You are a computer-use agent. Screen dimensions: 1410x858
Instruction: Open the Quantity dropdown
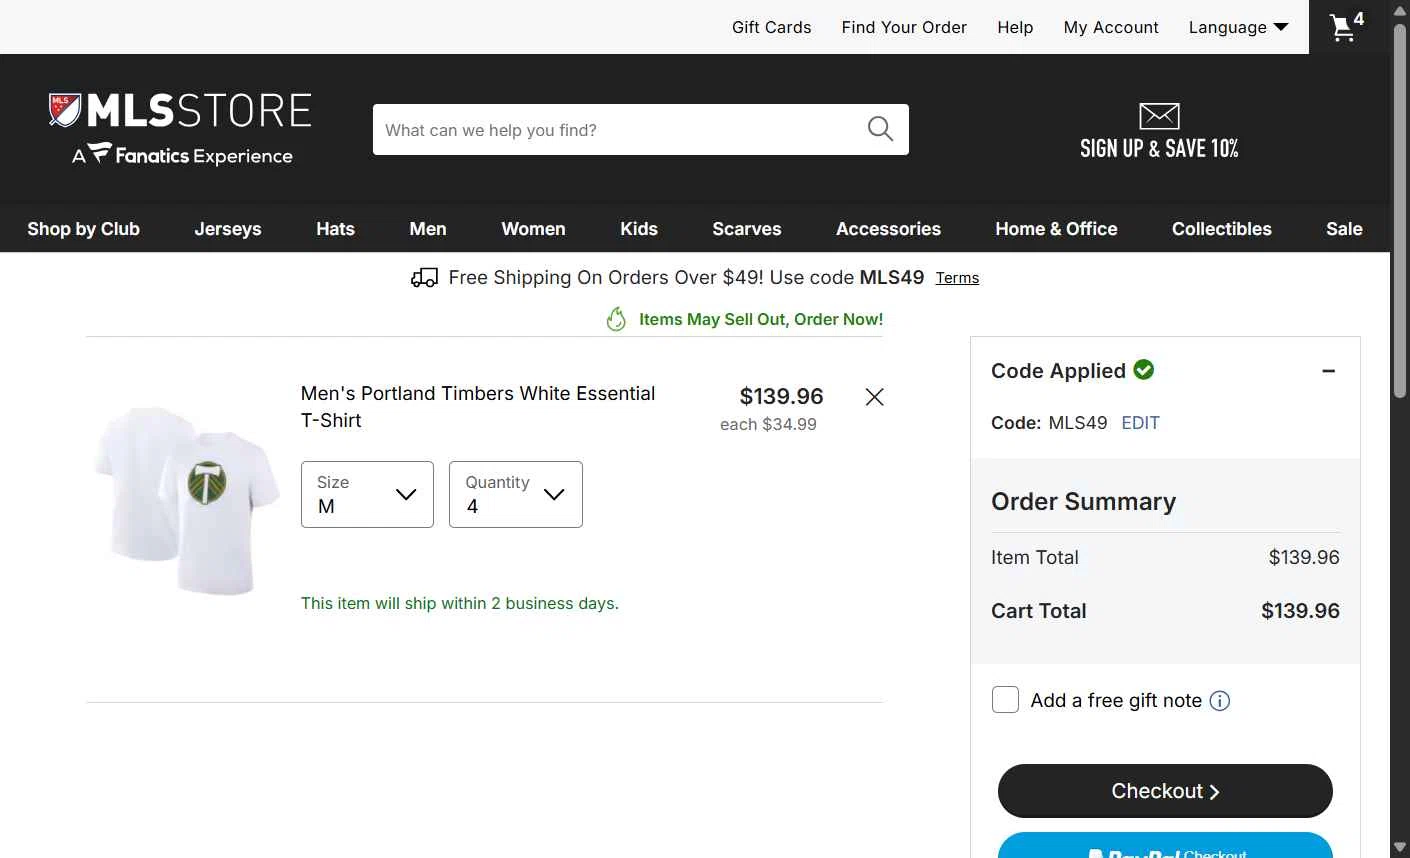pos(516,494)
